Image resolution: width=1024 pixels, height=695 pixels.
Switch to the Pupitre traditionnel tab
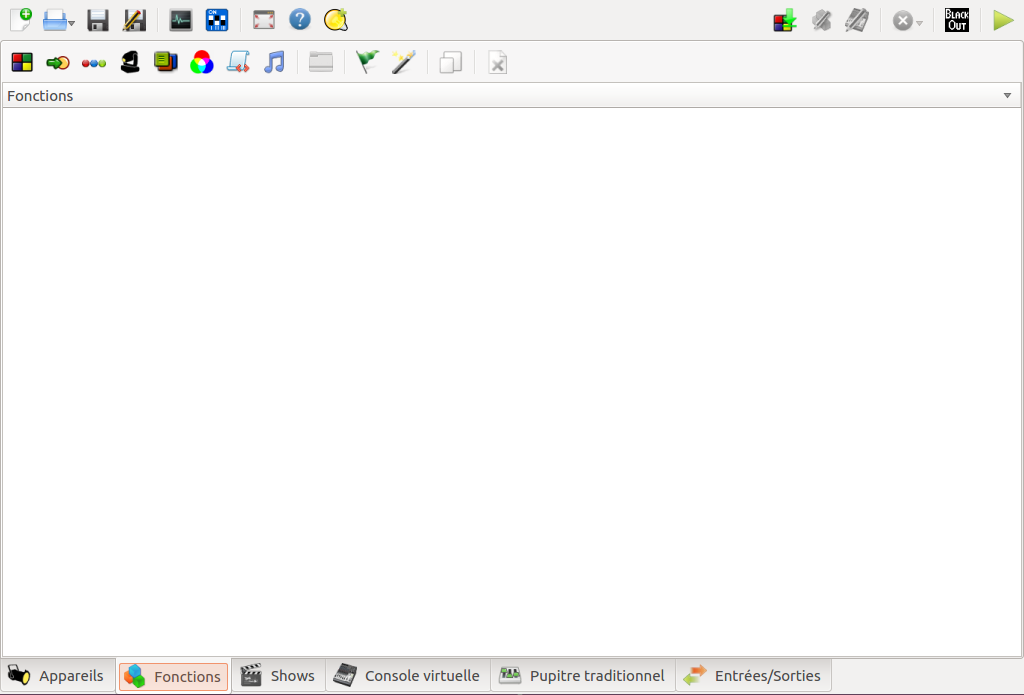click(583, 675)
